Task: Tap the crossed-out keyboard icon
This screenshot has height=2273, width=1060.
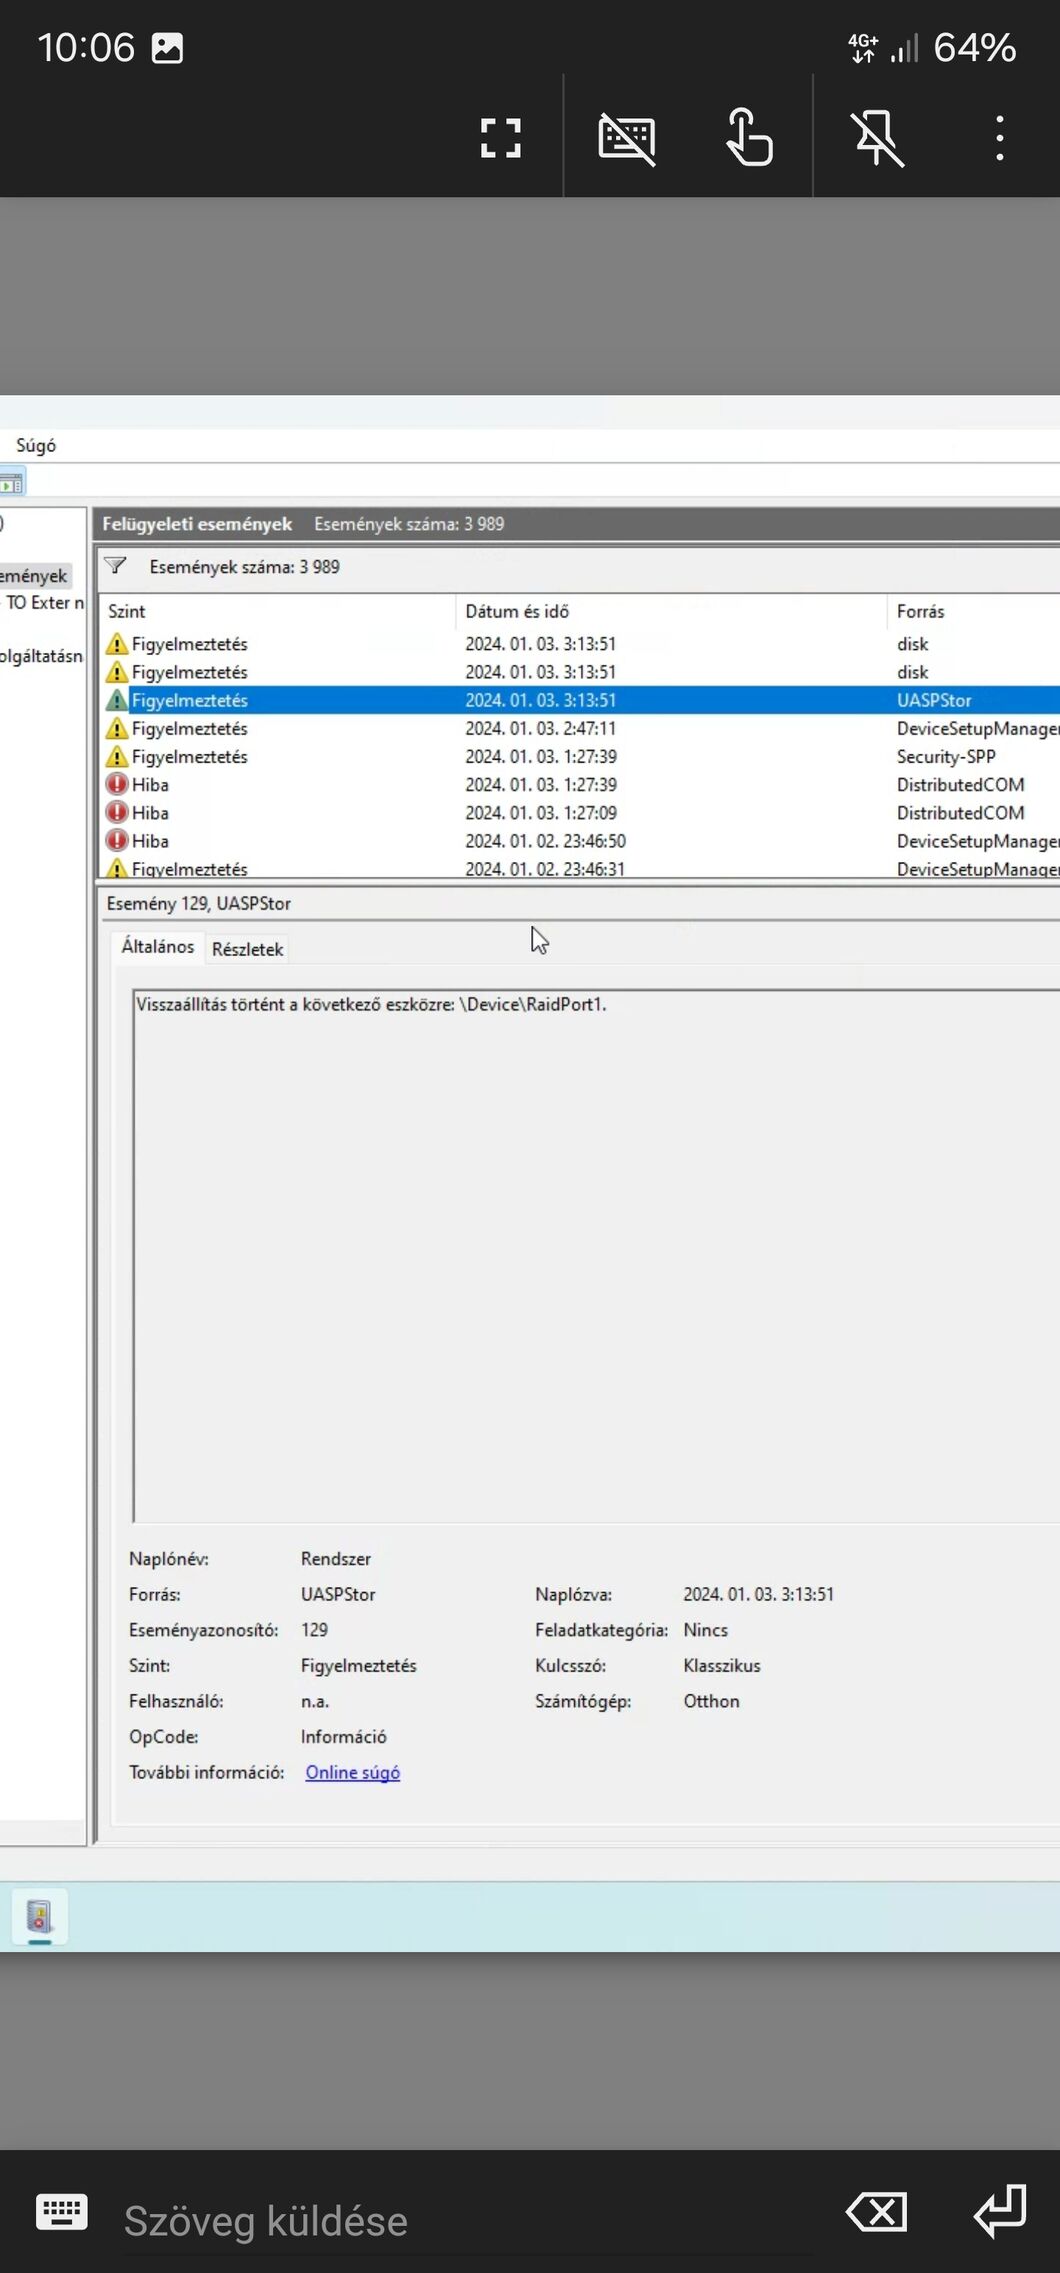Action: (627, 138)
